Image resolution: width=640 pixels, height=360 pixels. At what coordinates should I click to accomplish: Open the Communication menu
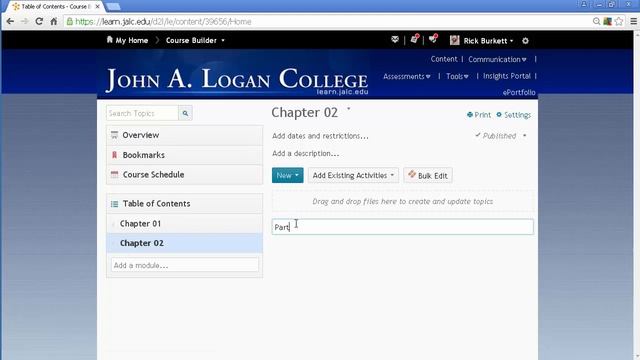pyautogui.click(x=497, y=59)
